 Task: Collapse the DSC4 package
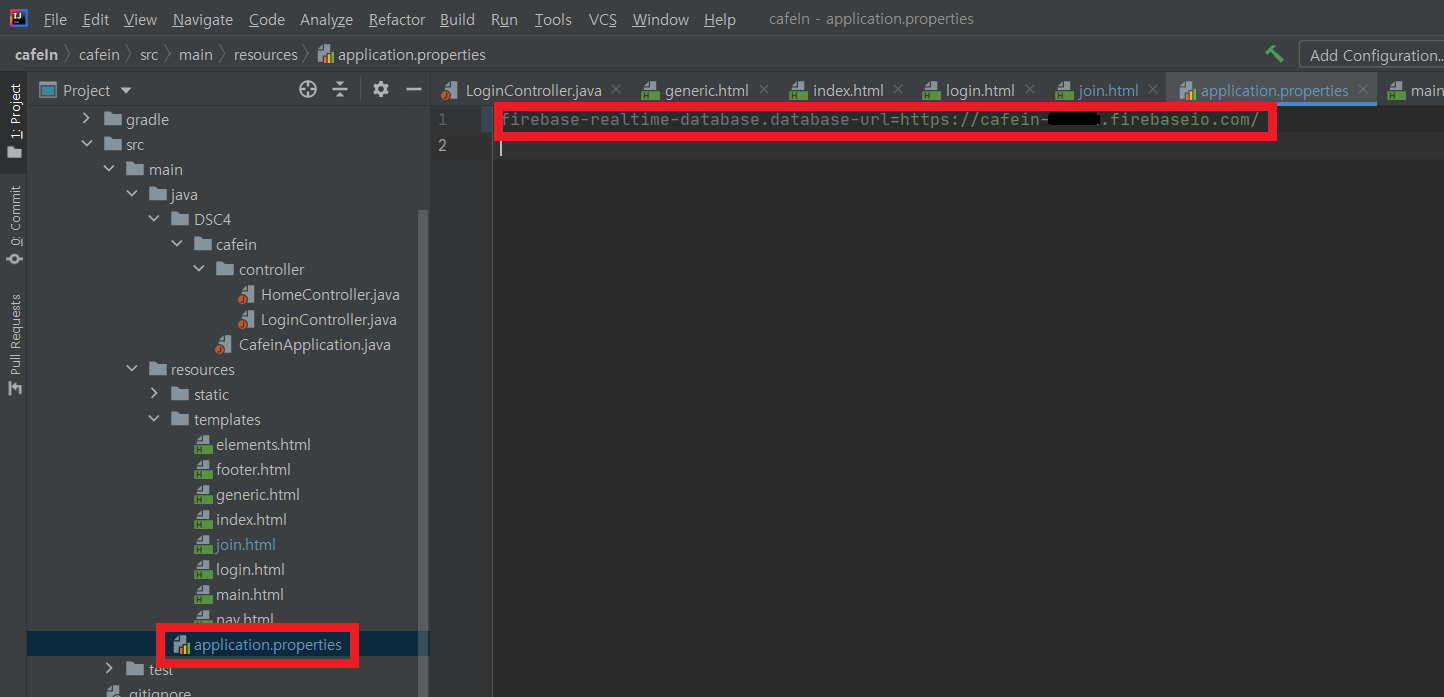pyautogui.click(x=154, y=219)
